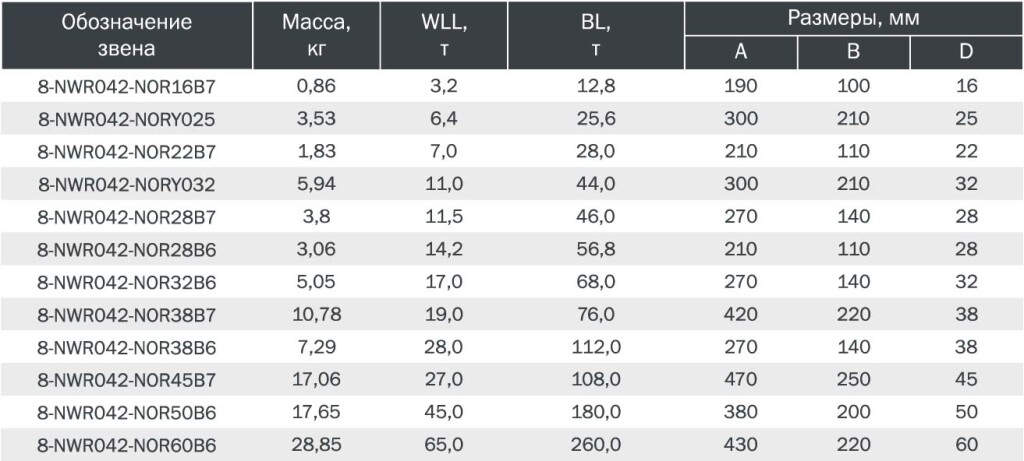
Task: Click the 'Обозначение звена' column header
Action: [x=127, y=35]
